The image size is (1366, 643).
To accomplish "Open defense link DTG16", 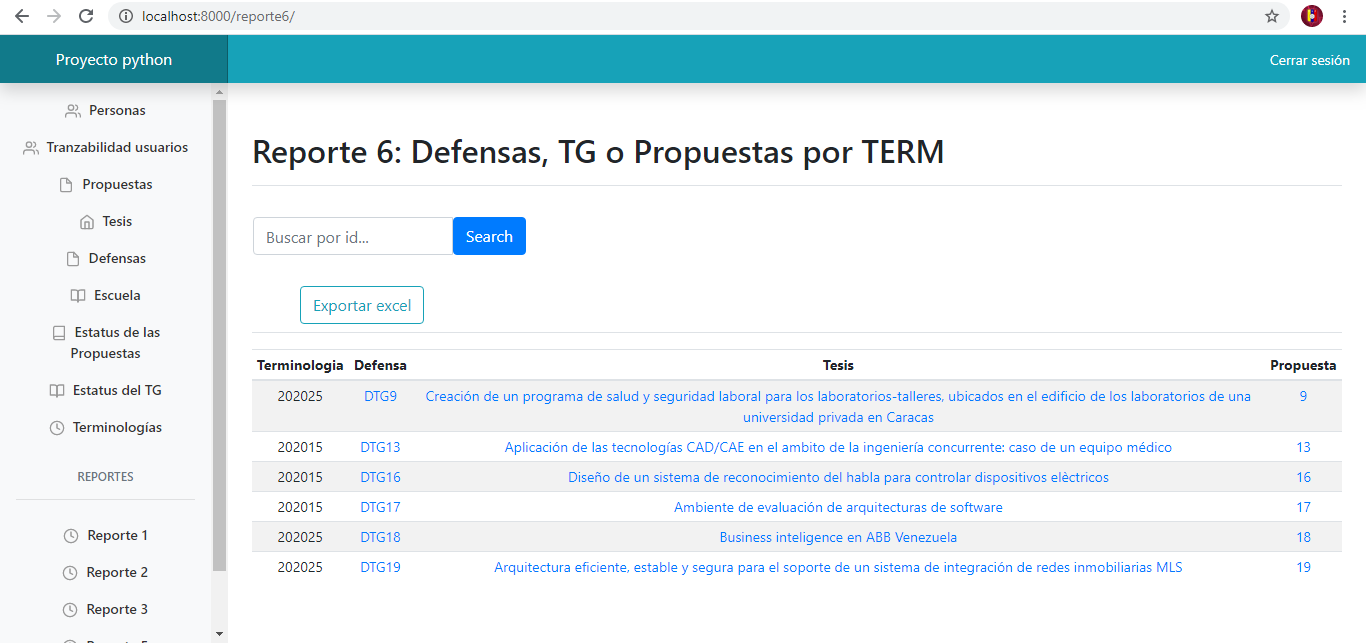I will [x=380, y=477].
